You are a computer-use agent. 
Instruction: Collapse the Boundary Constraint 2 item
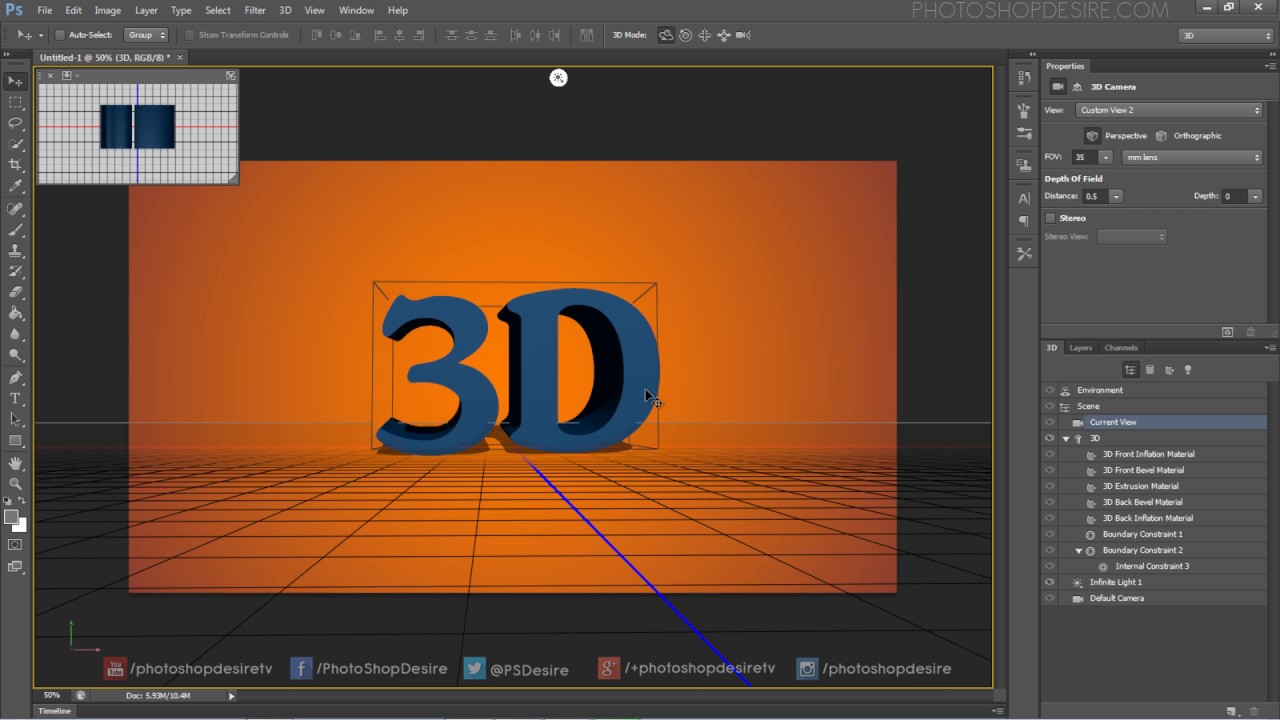coord(1079,551)
